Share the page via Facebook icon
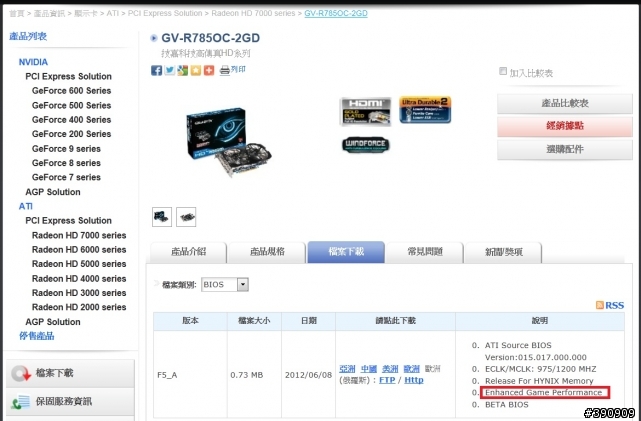Screen dimensions: 641x421 click(x=156, y=70)
